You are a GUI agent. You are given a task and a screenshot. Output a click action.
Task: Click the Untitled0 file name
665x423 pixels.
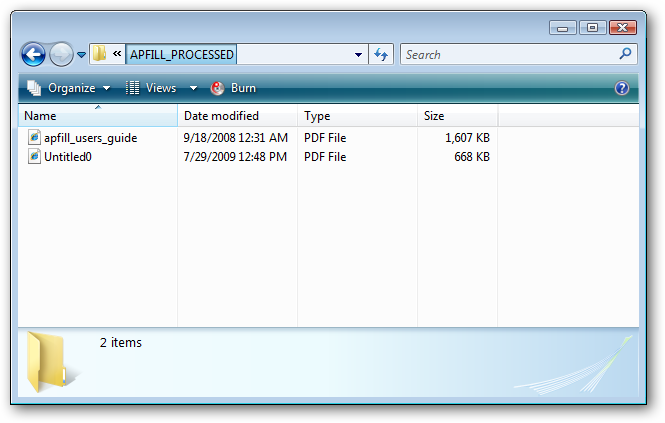point(68,157)
